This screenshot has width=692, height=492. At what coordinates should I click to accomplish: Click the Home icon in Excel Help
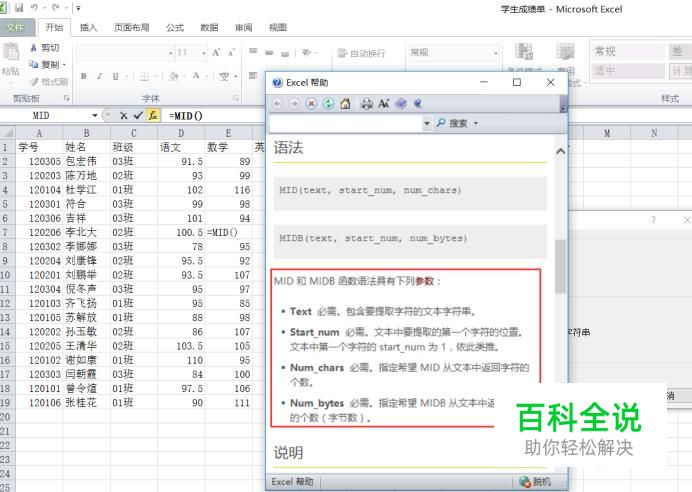pos(345,104)
